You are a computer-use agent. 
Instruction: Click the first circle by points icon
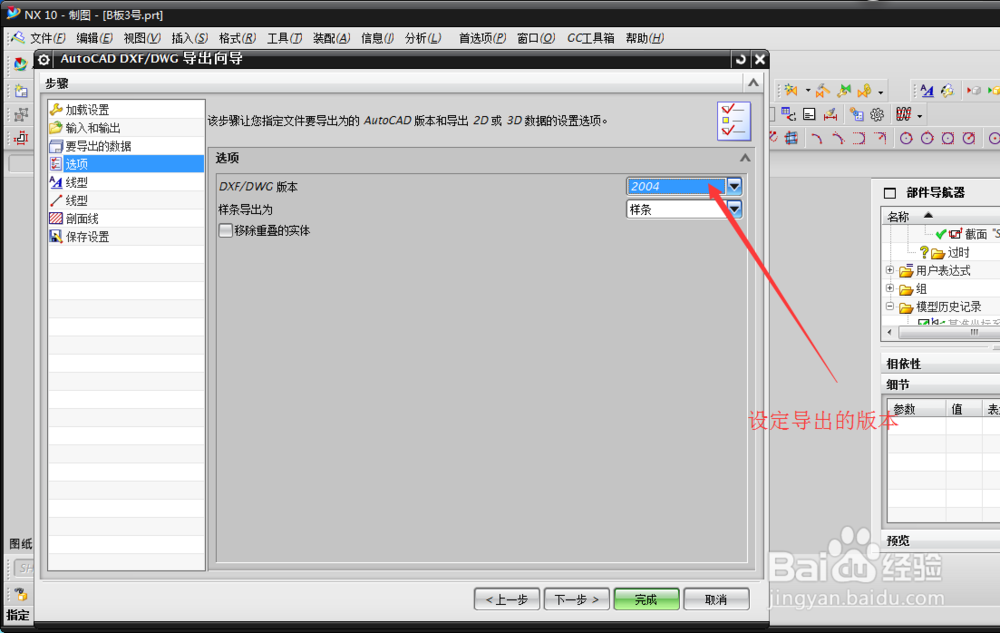(x=906, y=138)
